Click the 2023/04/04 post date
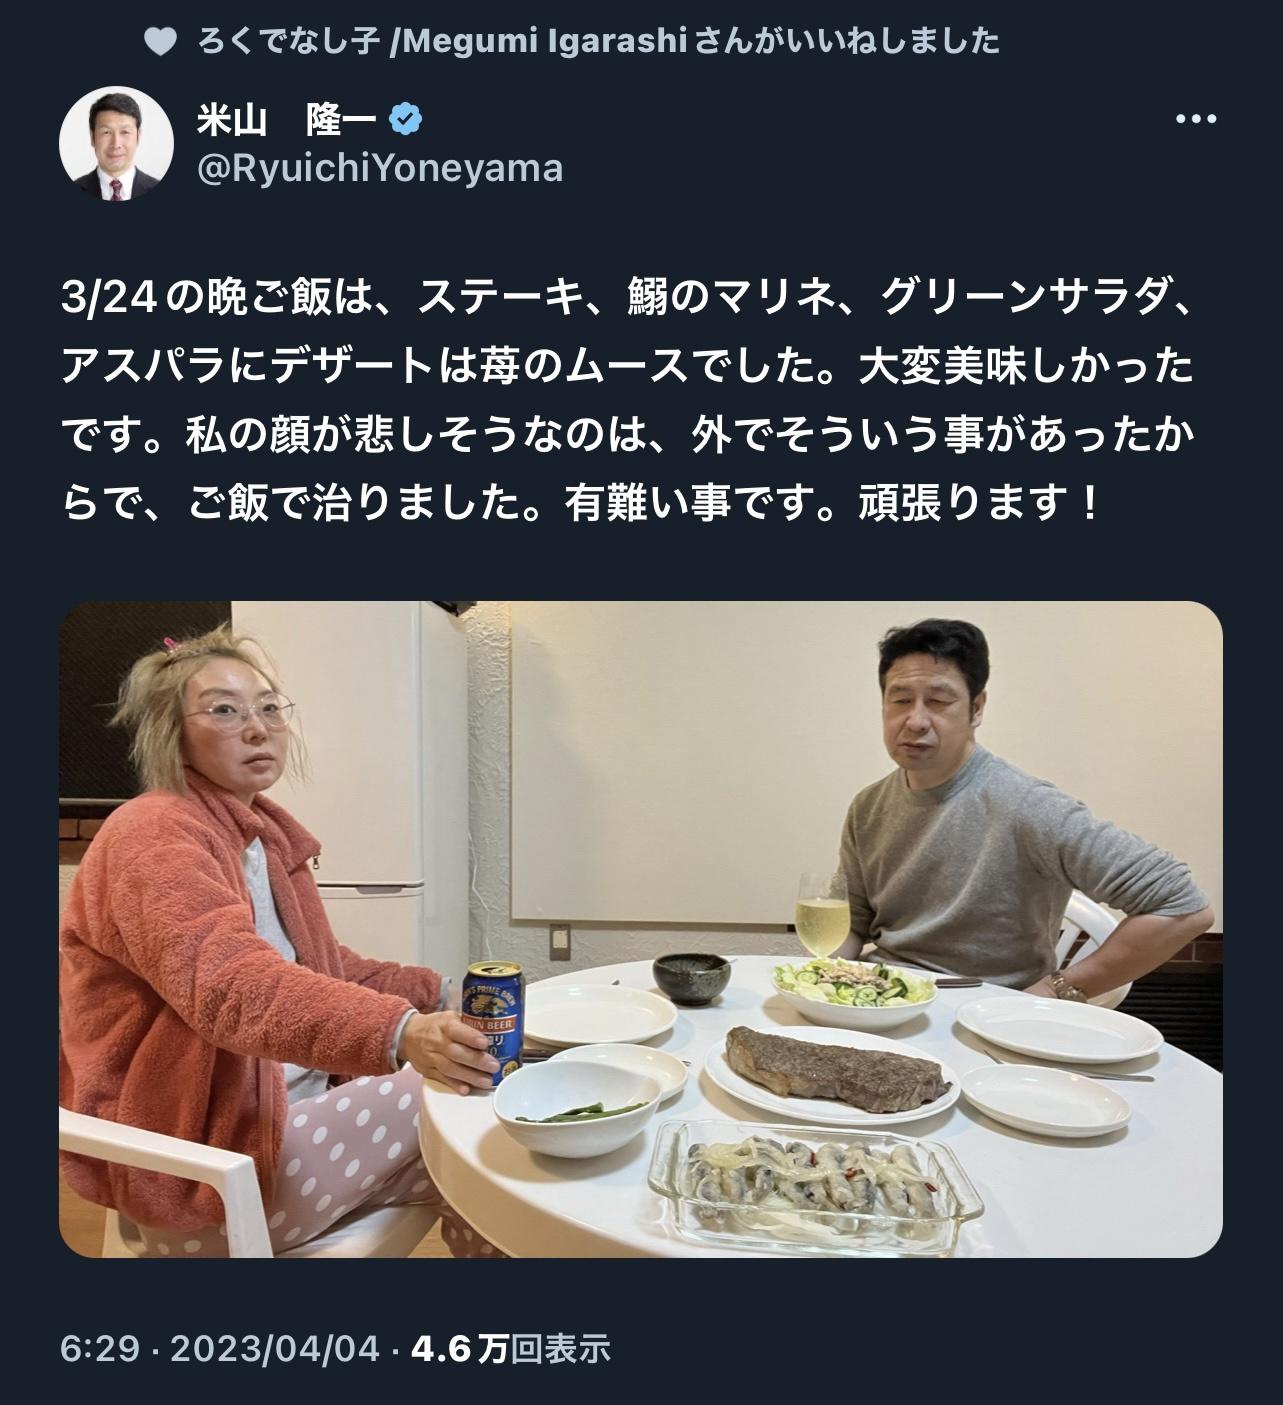Viewport: 1283px width, 1405px height. (276, 1349)
